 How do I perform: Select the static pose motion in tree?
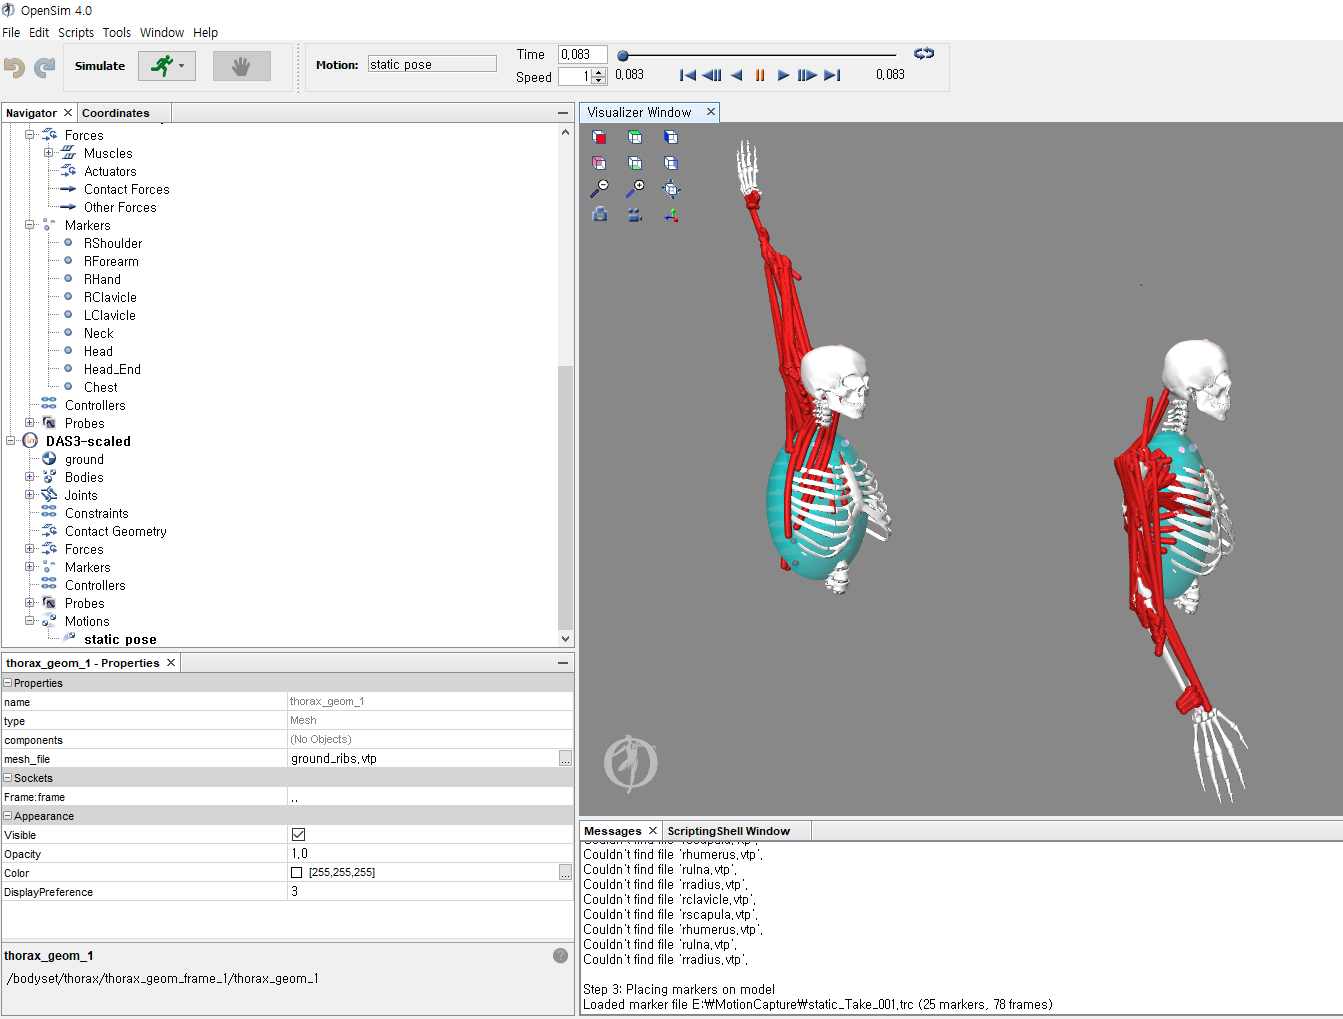click(120, 639)
